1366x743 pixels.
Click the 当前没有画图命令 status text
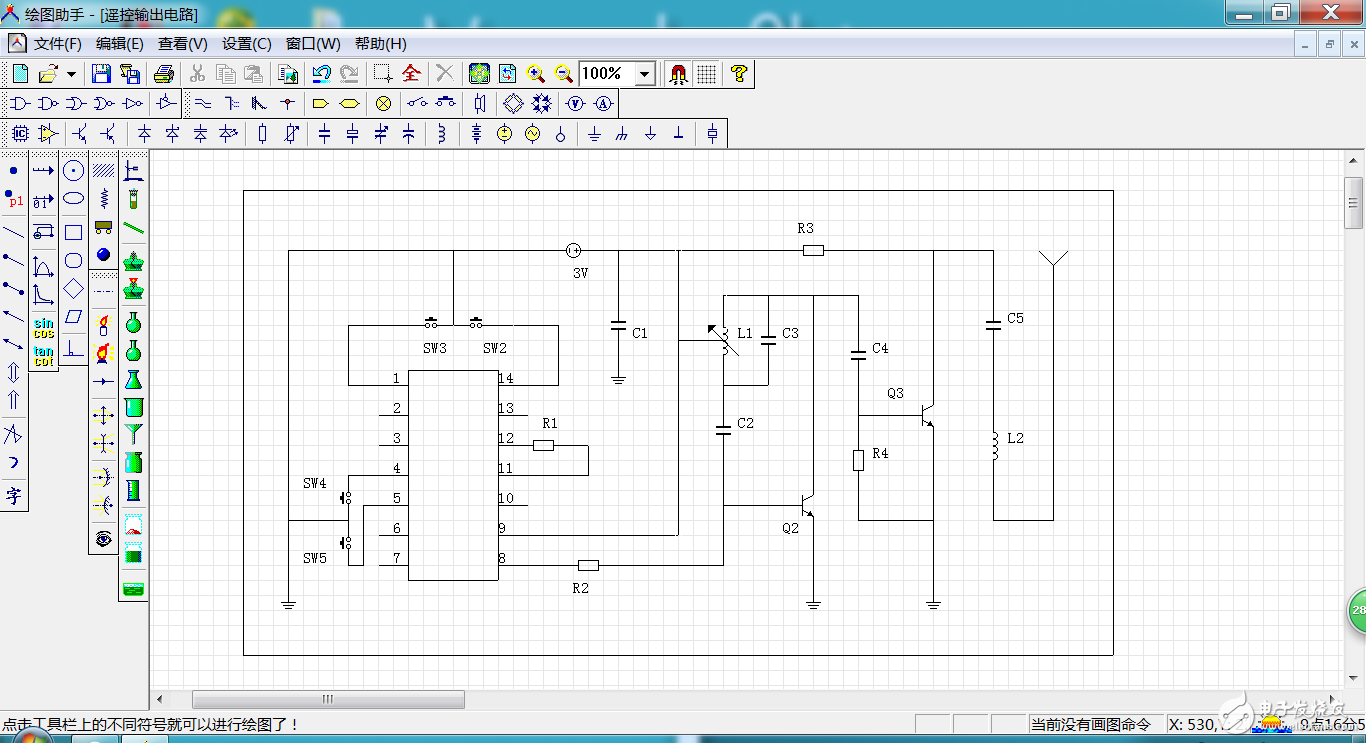(x=1091, y=724)
